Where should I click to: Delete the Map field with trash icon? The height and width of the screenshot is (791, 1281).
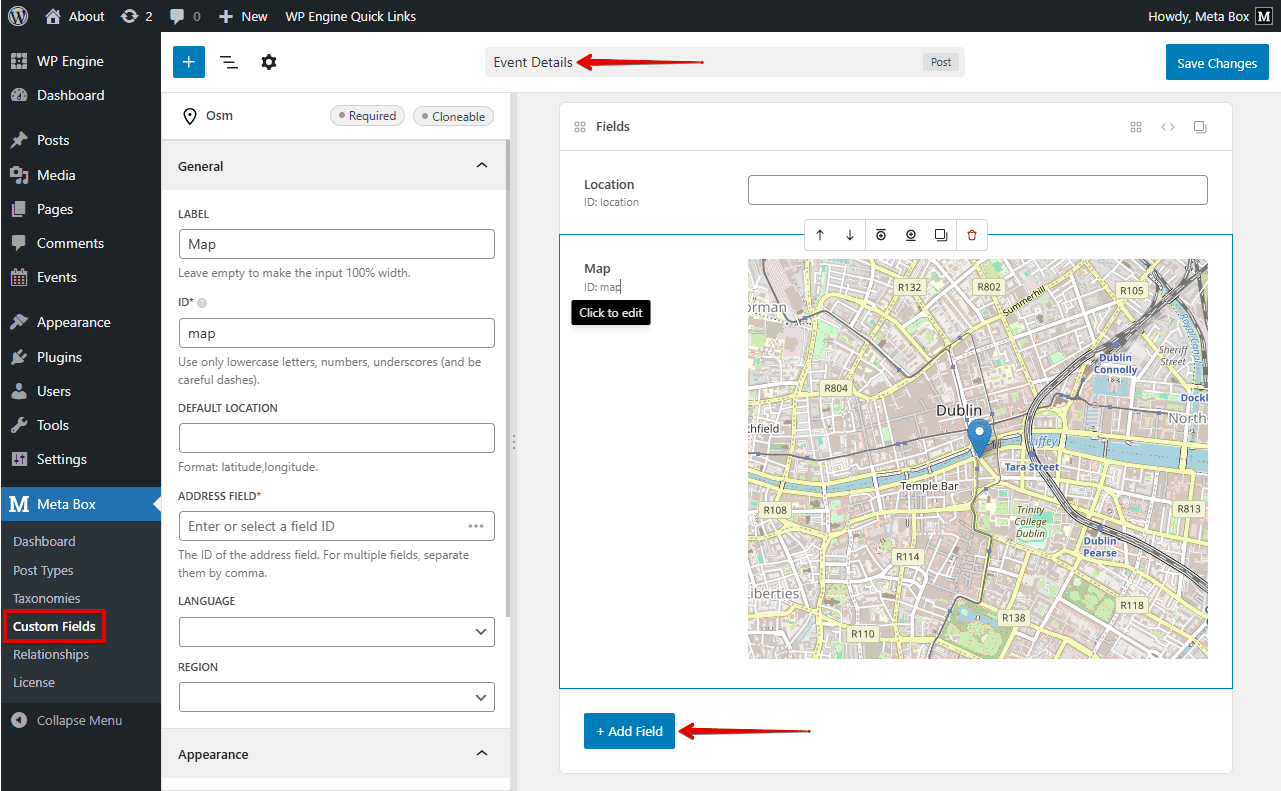coord(971,235)
